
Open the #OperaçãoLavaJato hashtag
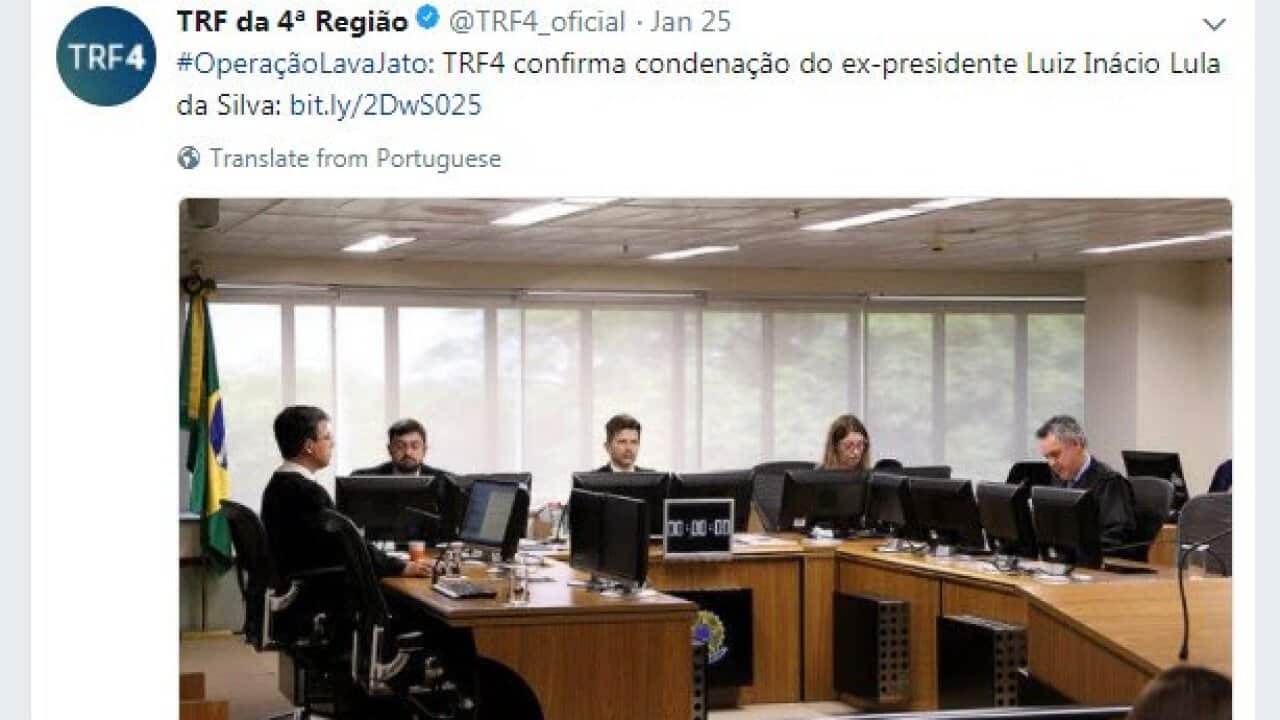(x=305, y=64)
